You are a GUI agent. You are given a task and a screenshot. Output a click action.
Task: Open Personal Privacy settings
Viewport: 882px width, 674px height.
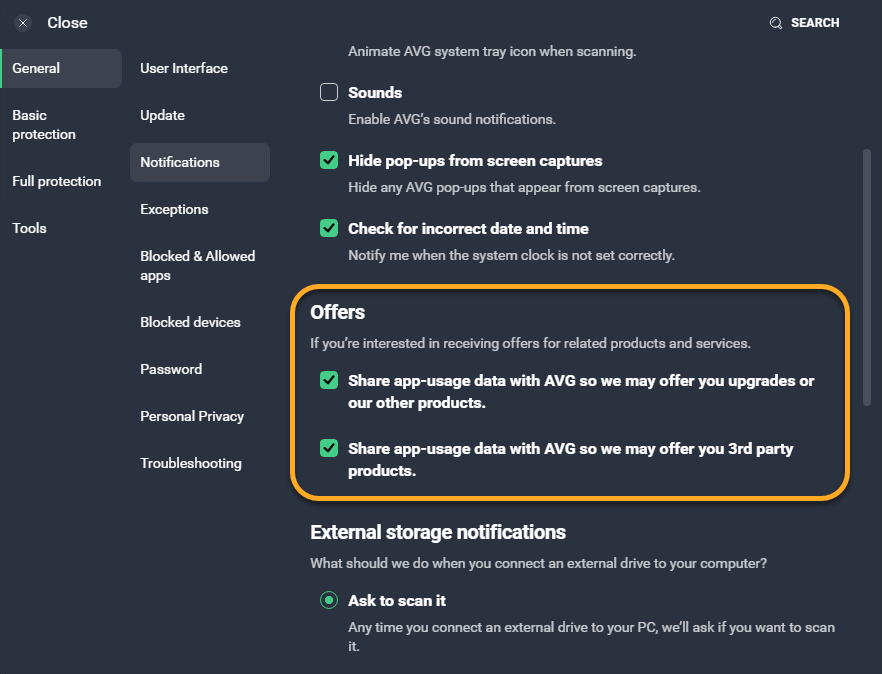(x=192, y=417)
